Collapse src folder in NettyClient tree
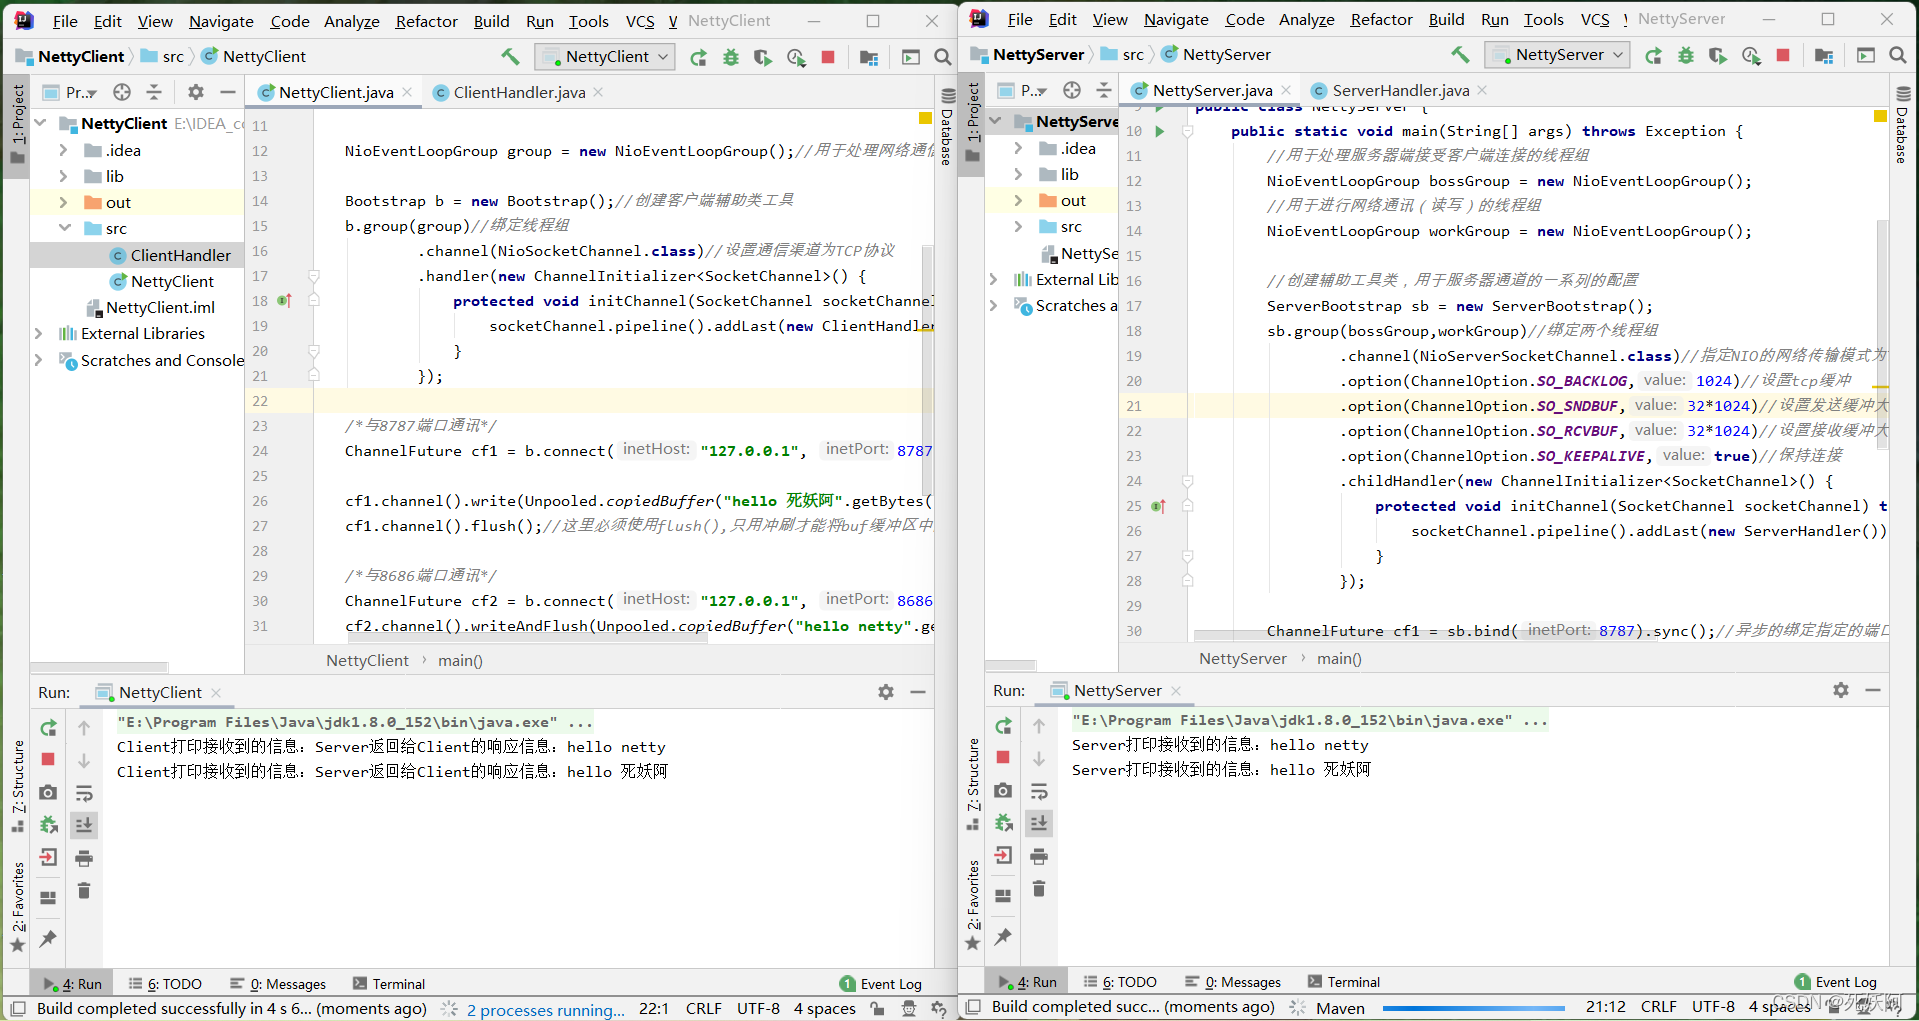The width and height of the screenshot is (1919, 1021). click(63, 228)
